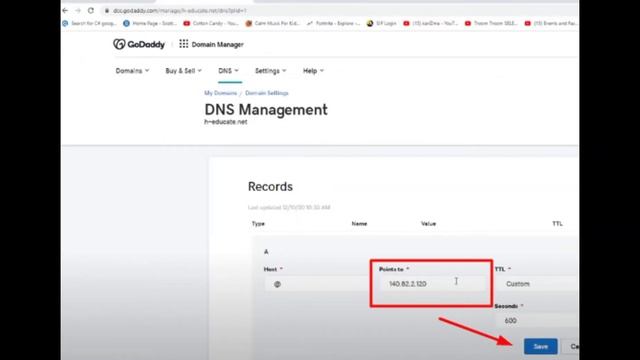This screenshot has height=360, width=640.
Task: Click the browser forward arrow
Action: (x=78, y=11)
